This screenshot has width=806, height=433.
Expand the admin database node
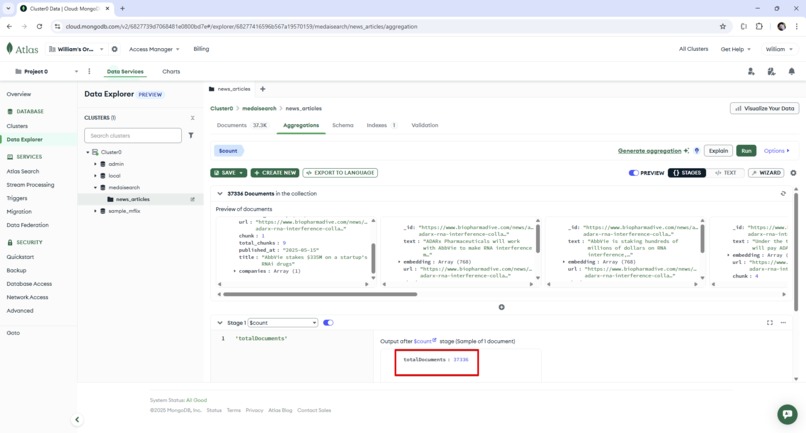[95, 164]
